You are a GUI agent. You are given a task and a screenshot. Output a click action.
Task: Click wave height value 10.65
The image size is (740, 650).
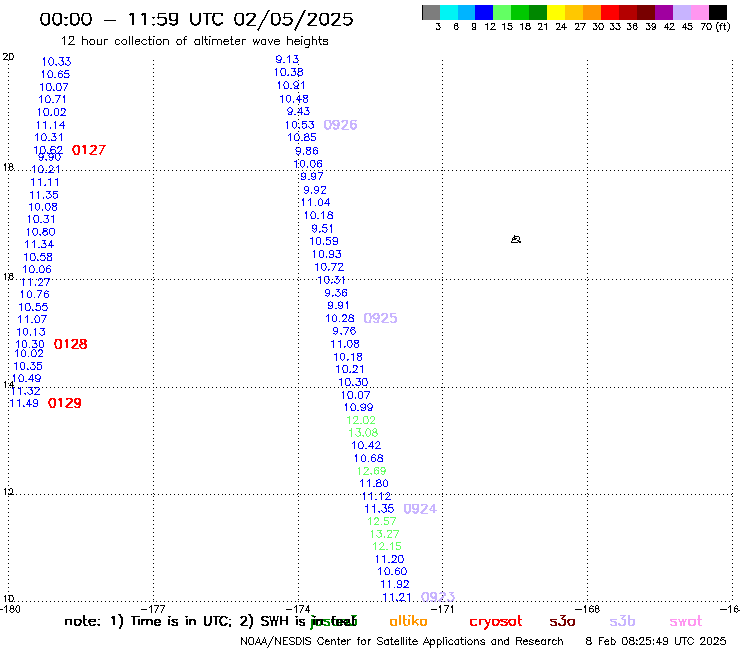coord(55,75)
